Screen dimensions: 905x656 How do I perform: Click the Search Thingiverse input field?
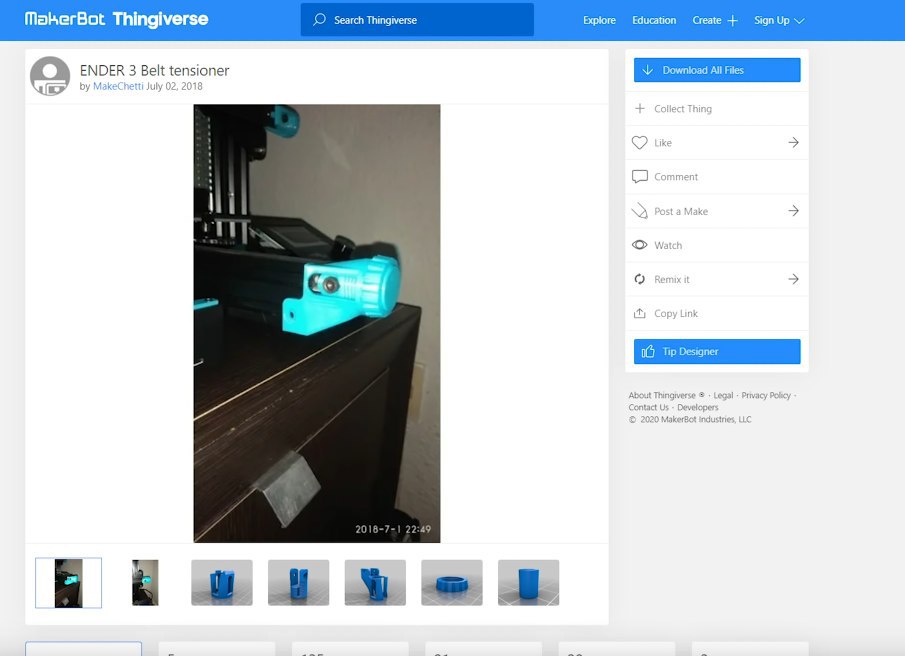point(417,20)
